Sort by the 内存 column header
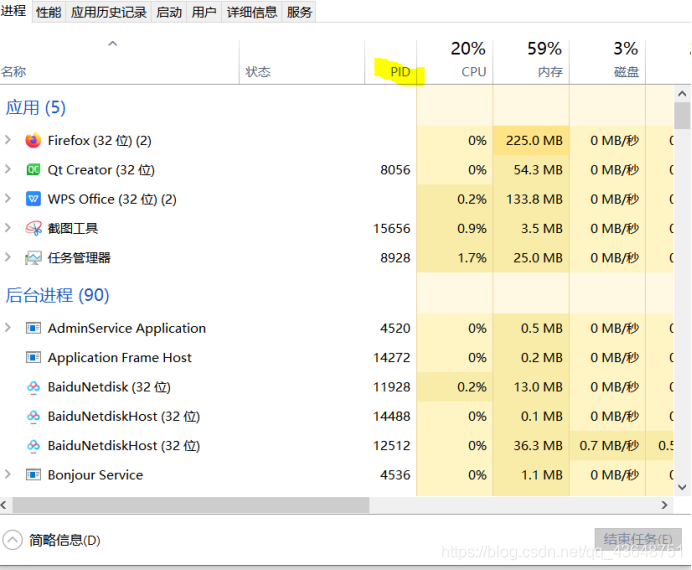Viewport: 692px width, 570px height. point(531,62)
